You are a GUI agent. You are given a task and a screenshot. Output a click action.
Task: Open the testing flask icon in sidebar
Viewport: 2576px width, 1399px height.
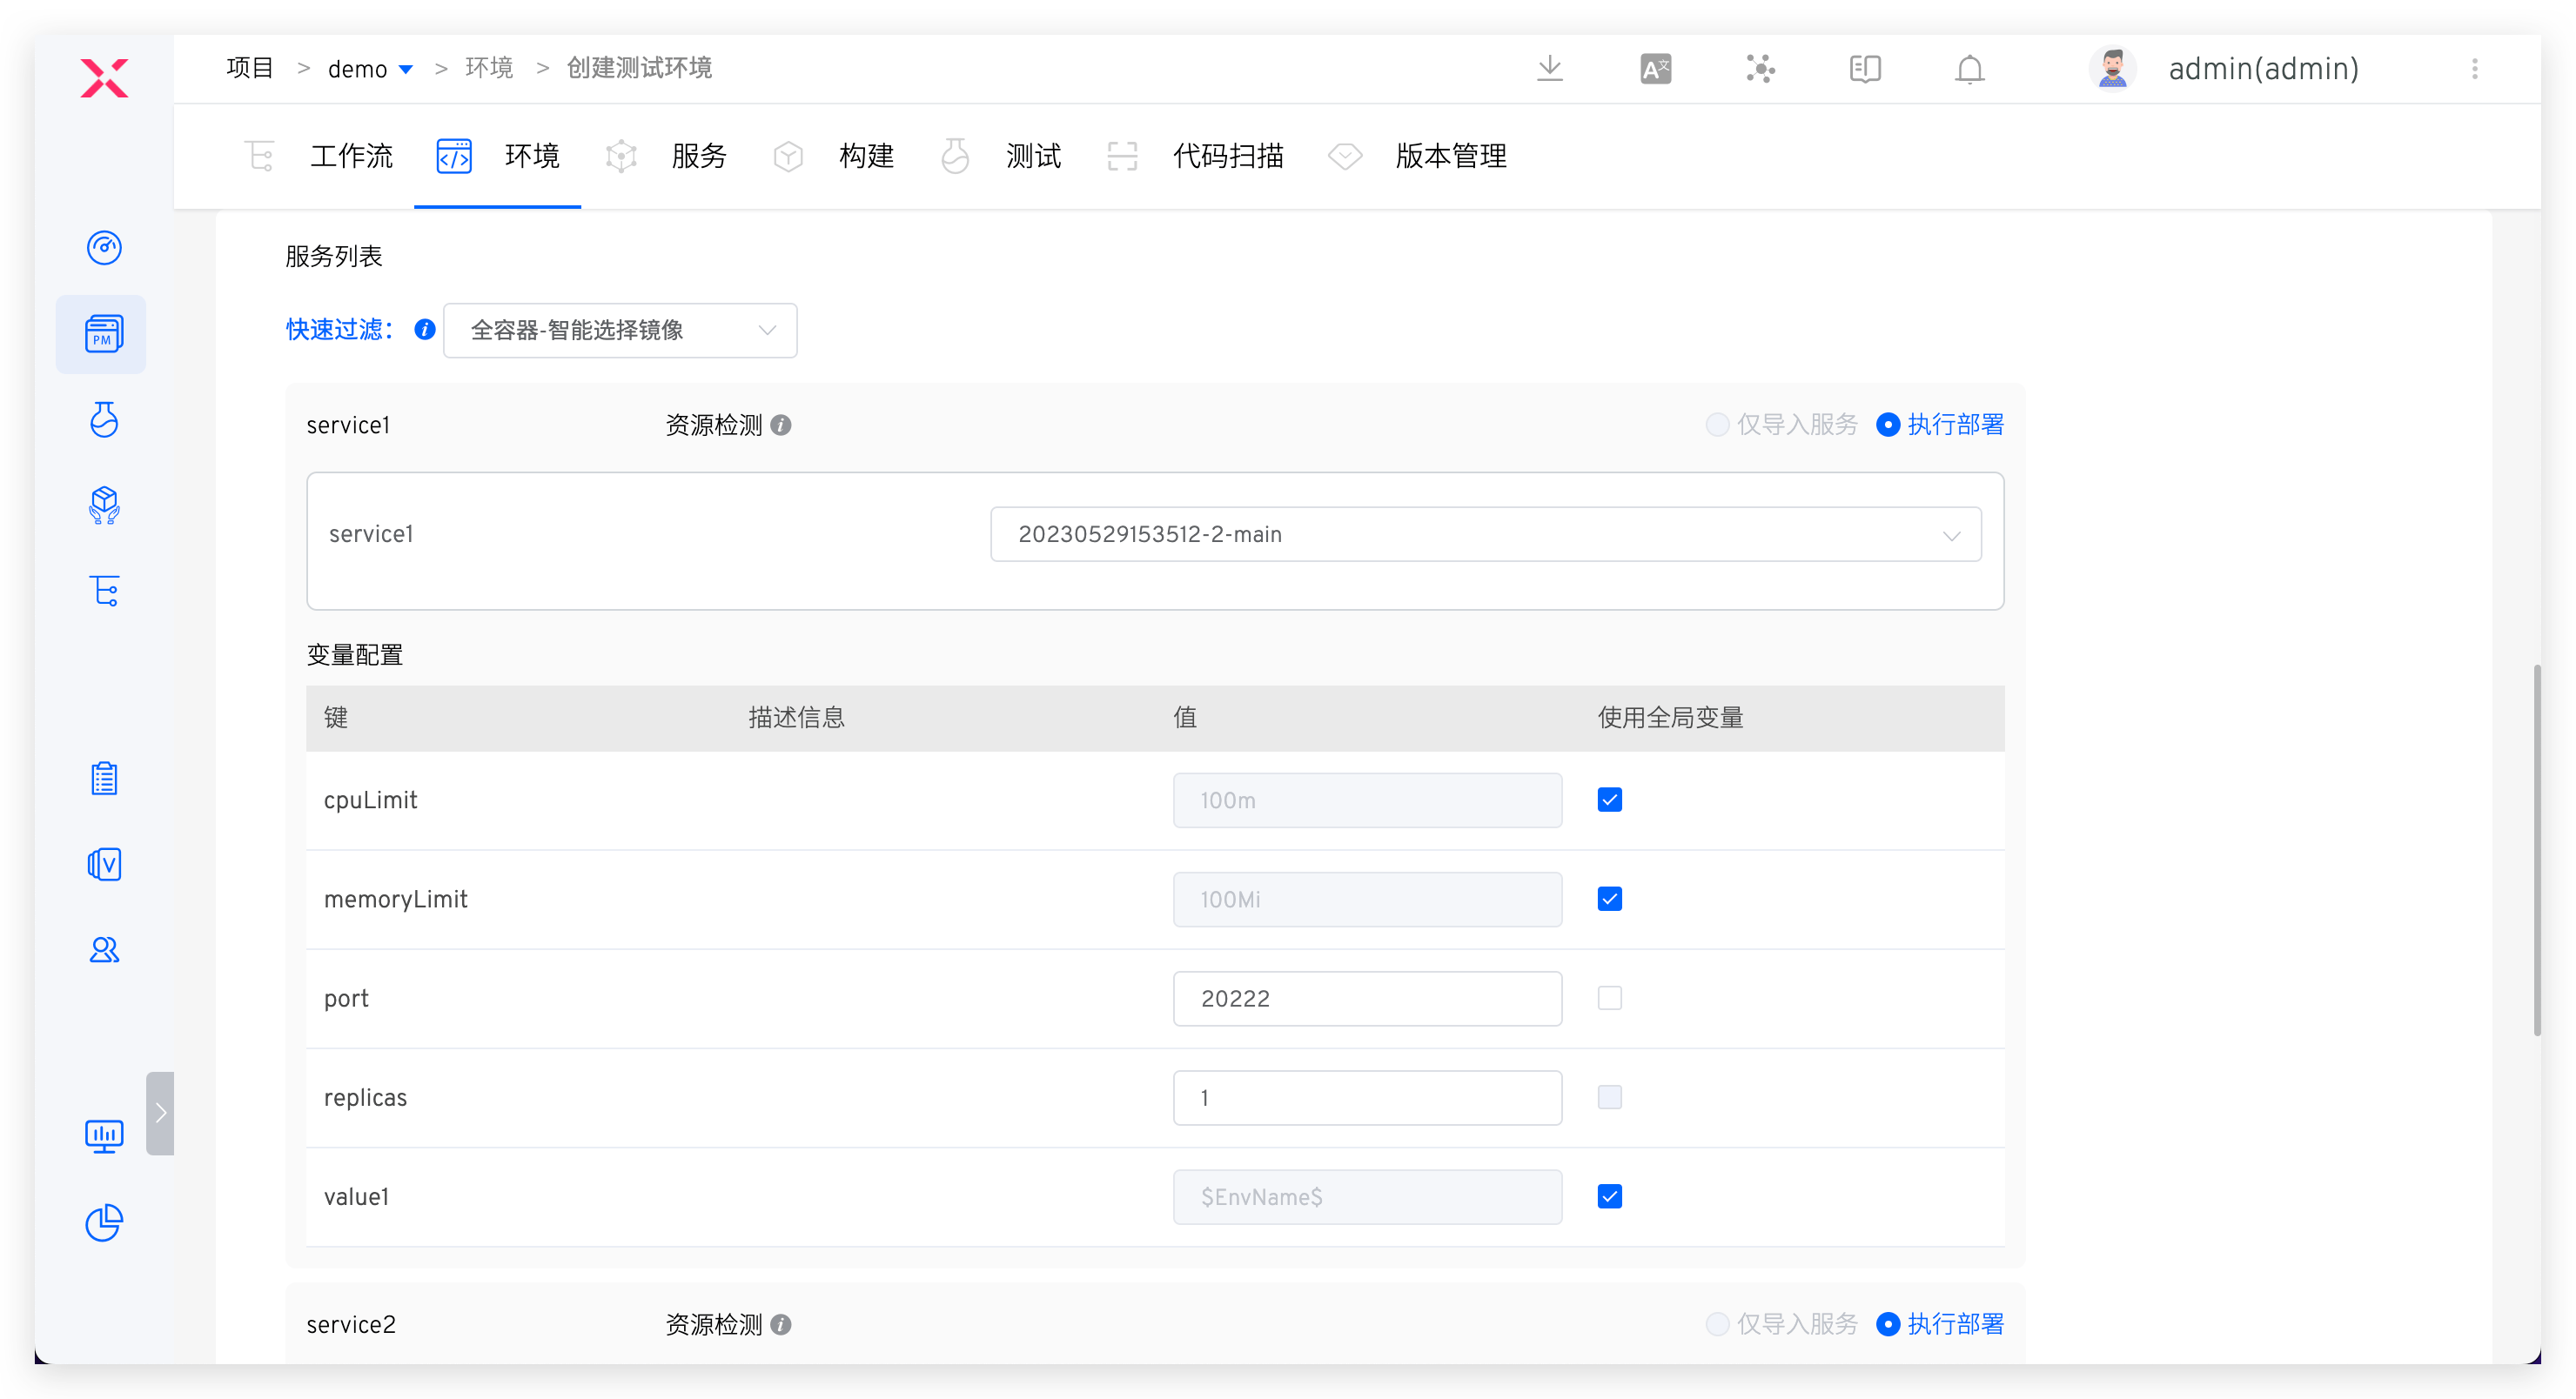click(x=104, y=420)
